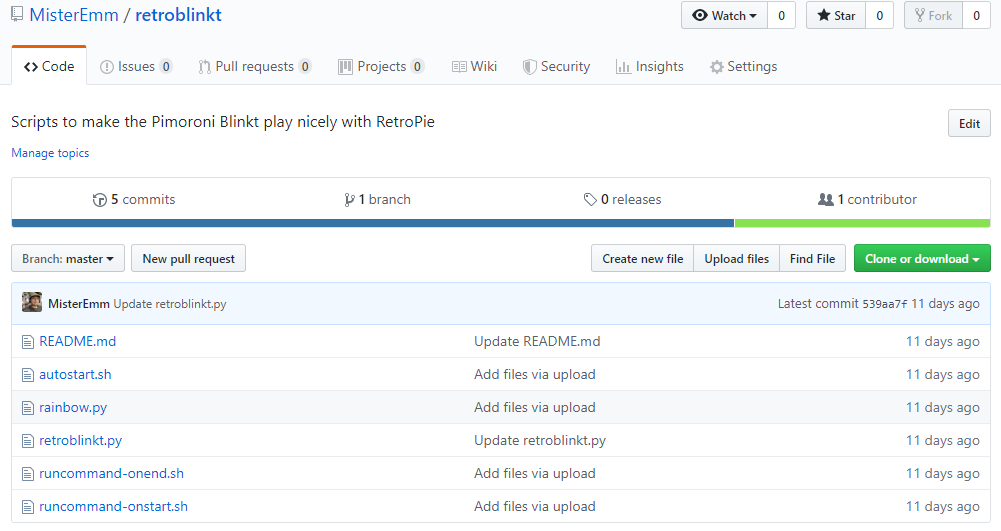Image resolution: width=1001 pixels, height=531 pixels.
Task: Open the Settings tab label
Action: [752, 66]
